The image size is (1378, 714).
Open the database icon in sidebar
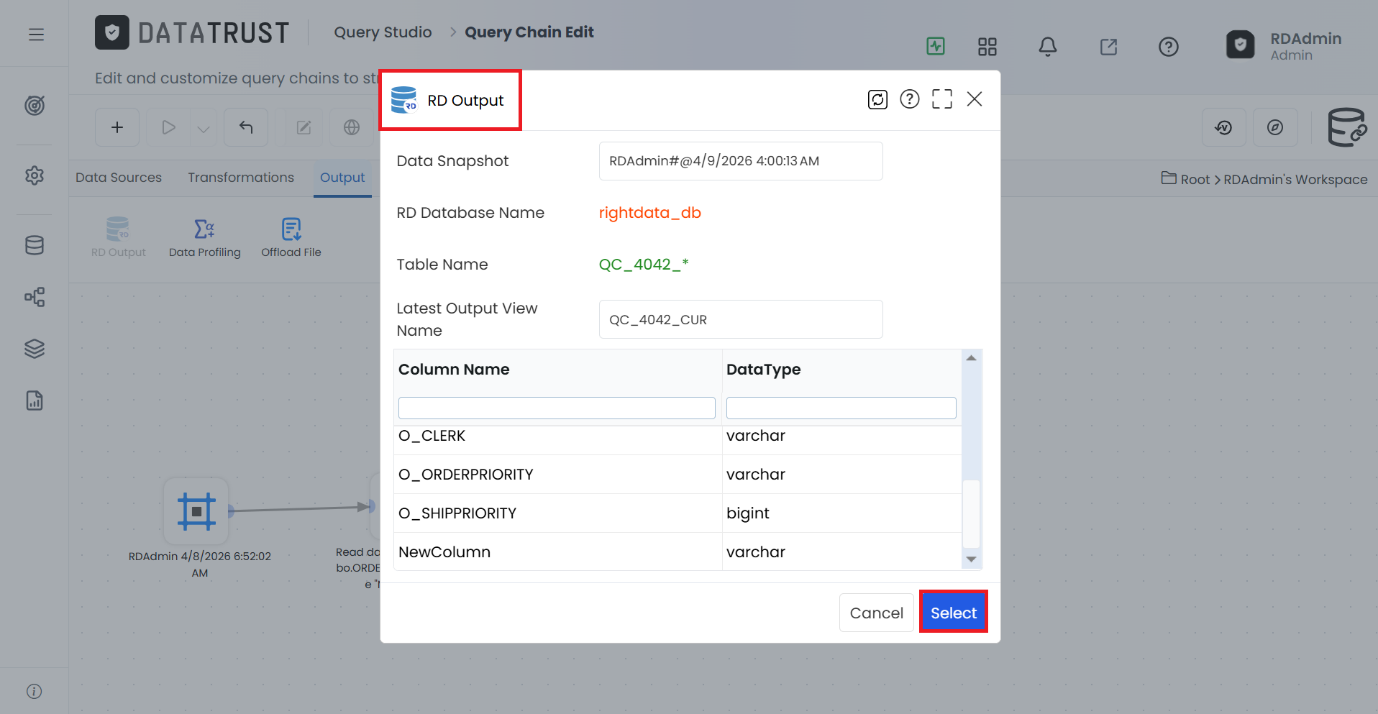[x=35, y=245]
